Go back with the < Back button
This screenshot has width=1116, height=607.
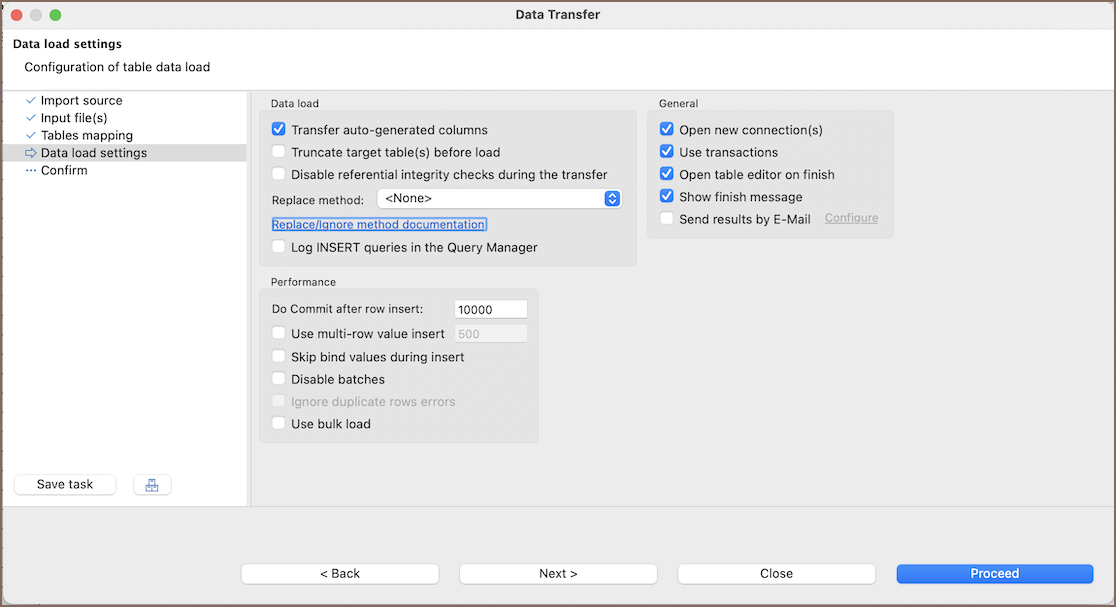(x=340, y=574)
